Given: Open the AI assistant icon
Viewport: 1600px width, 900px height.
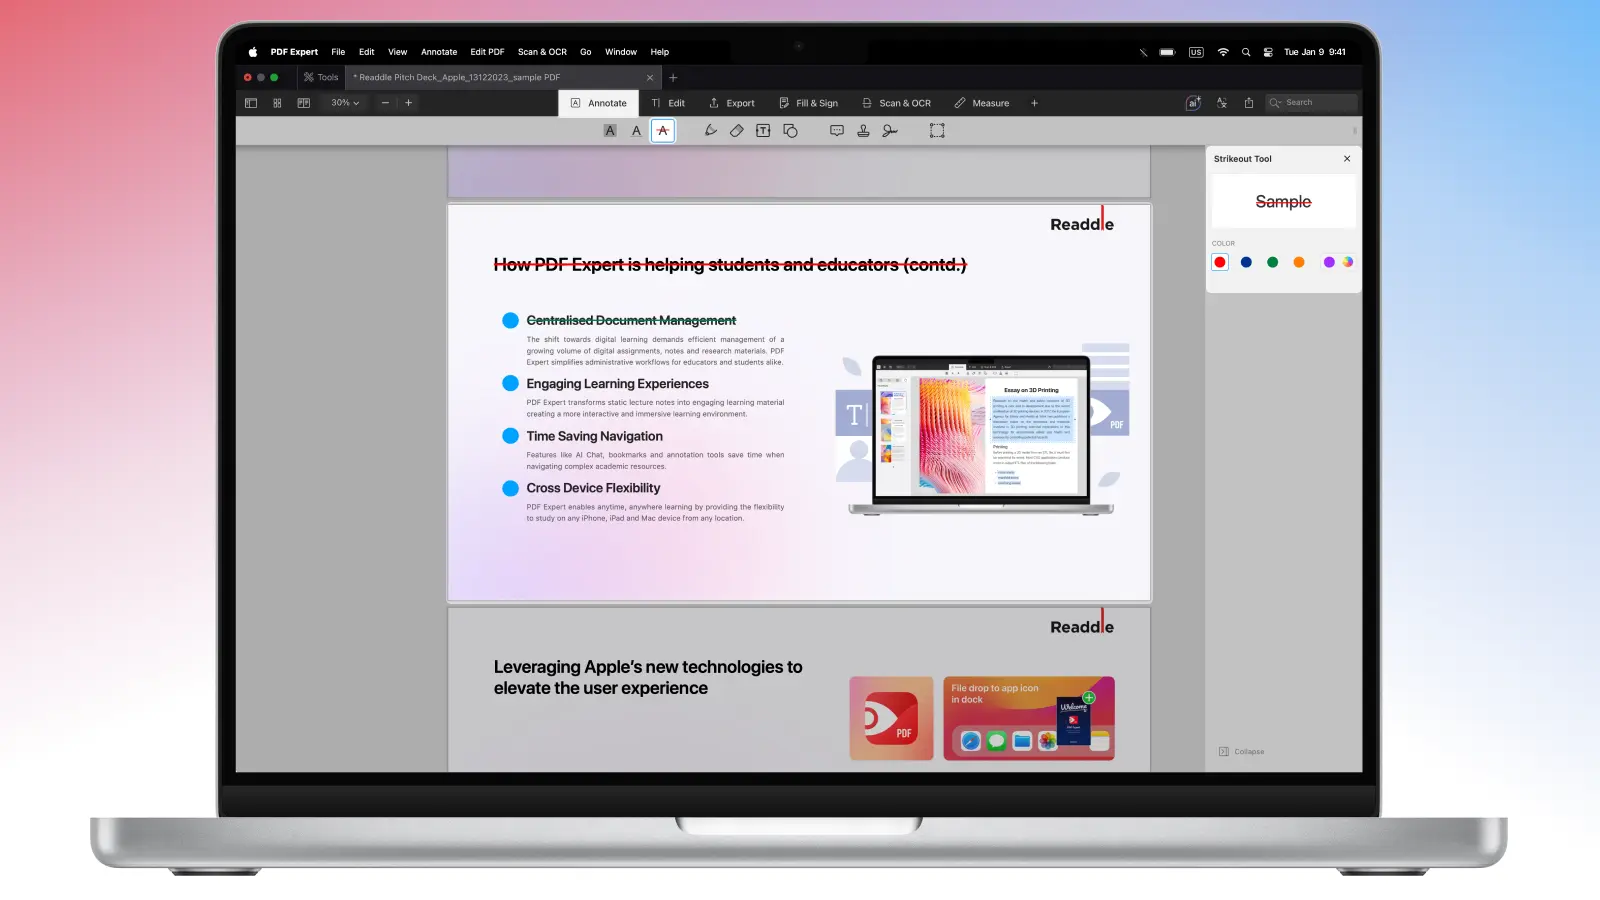Looking at the screenshot, I should click(1193, 103).
